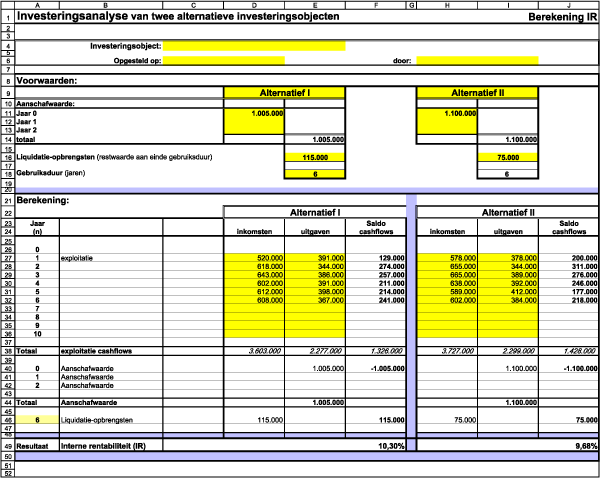This screenshot has width=600, height=478.
Task: Click the 'exploitatie' label in row 27
Action: click(77, 258)
